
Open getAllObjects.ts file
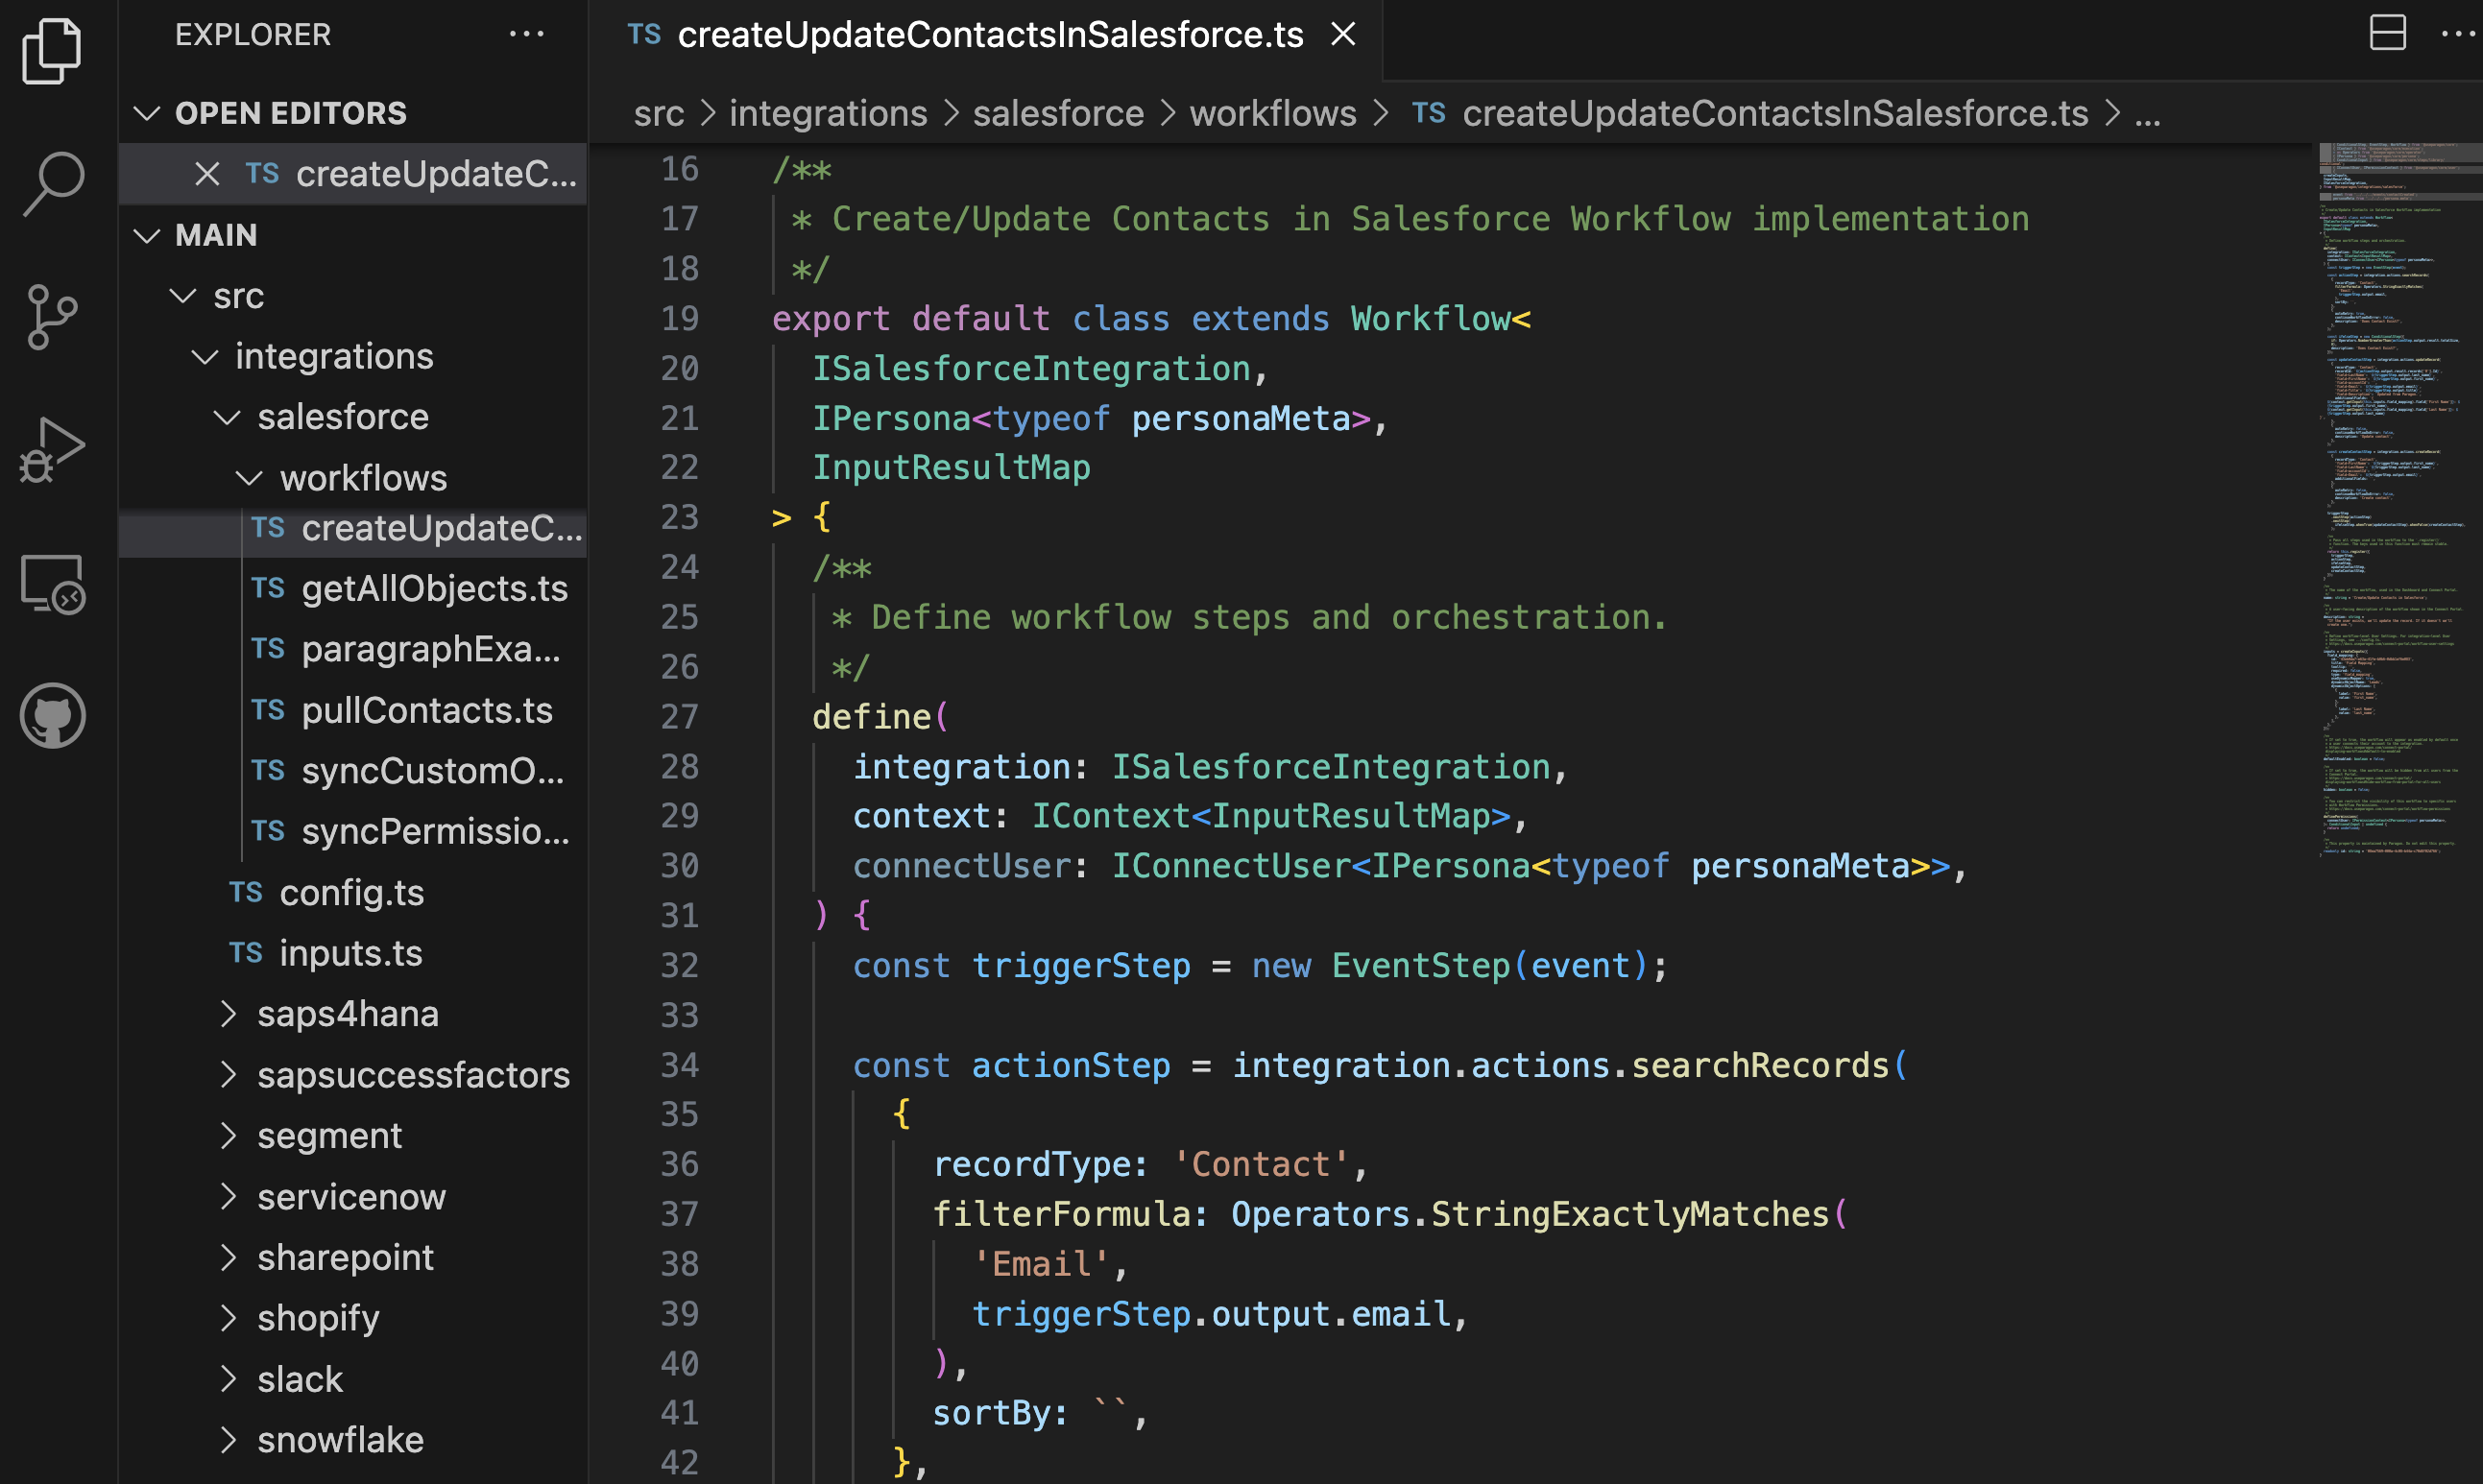pos(353,589)
